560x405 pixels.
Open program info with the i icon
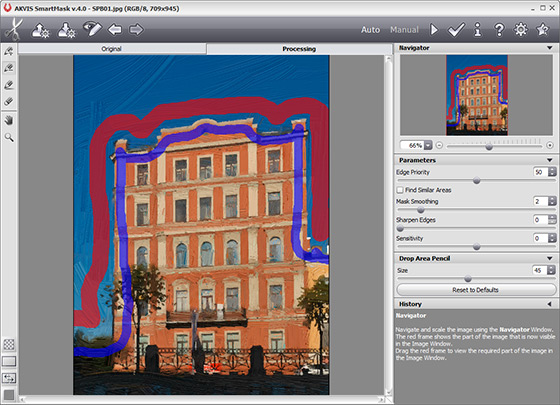[478, 30]
